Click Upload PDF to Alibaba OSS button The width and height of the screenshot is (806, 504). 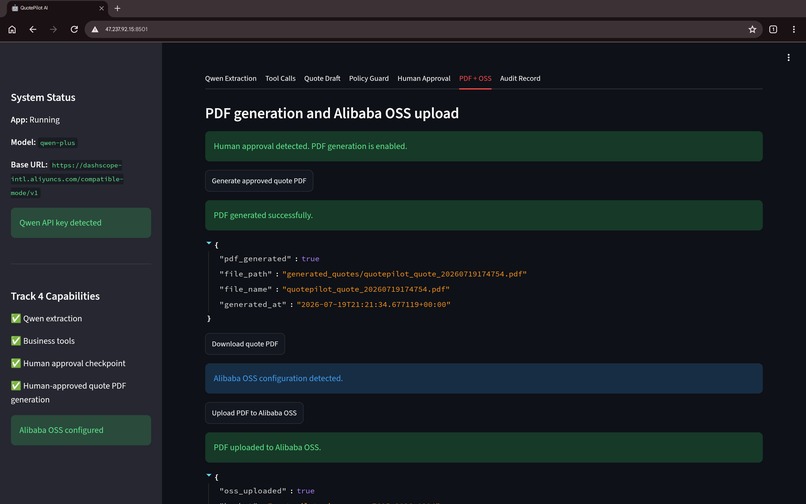[x=254, y=413]
